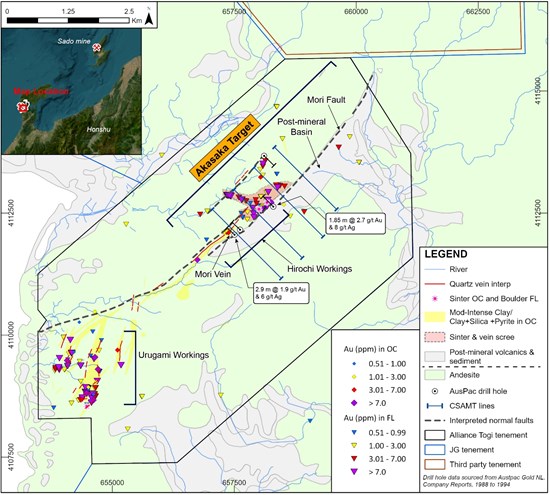Click the blue 0.51 - 1.00 diamond legend symbol
The image size is (550, 495).
click(354, 364)
